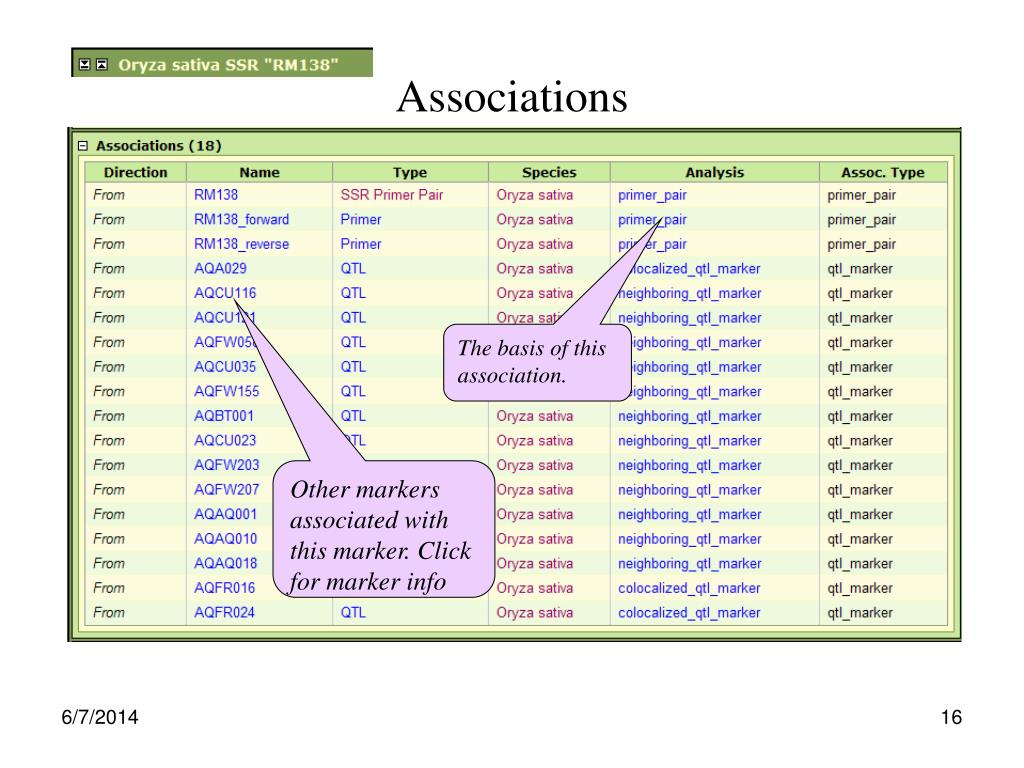The height and width of the screenshot is (768, 1024).
Task: Open the RM138_forward primer link
Action: [241, 219]
